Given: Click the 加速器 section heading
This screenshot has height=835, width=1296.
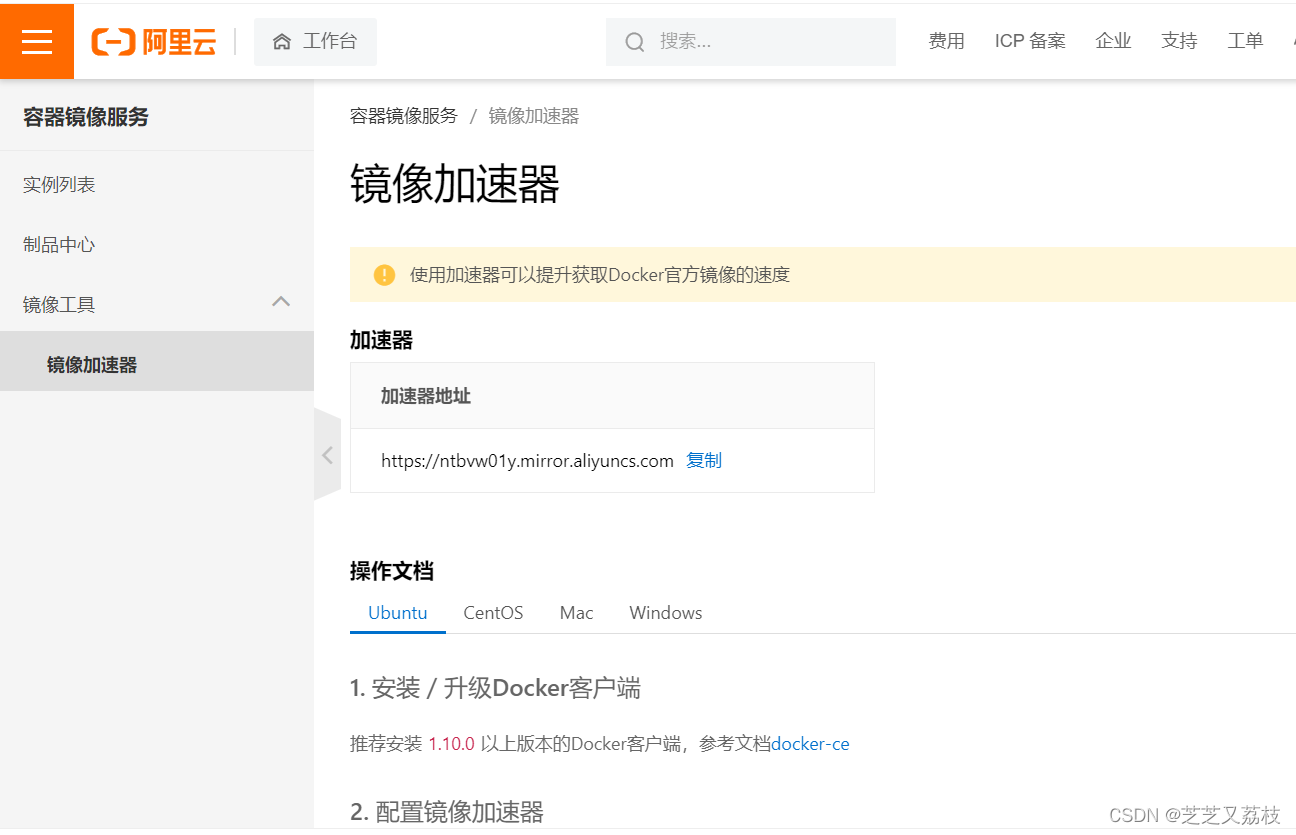Looking at the screenshot, I should coord(381,340).
